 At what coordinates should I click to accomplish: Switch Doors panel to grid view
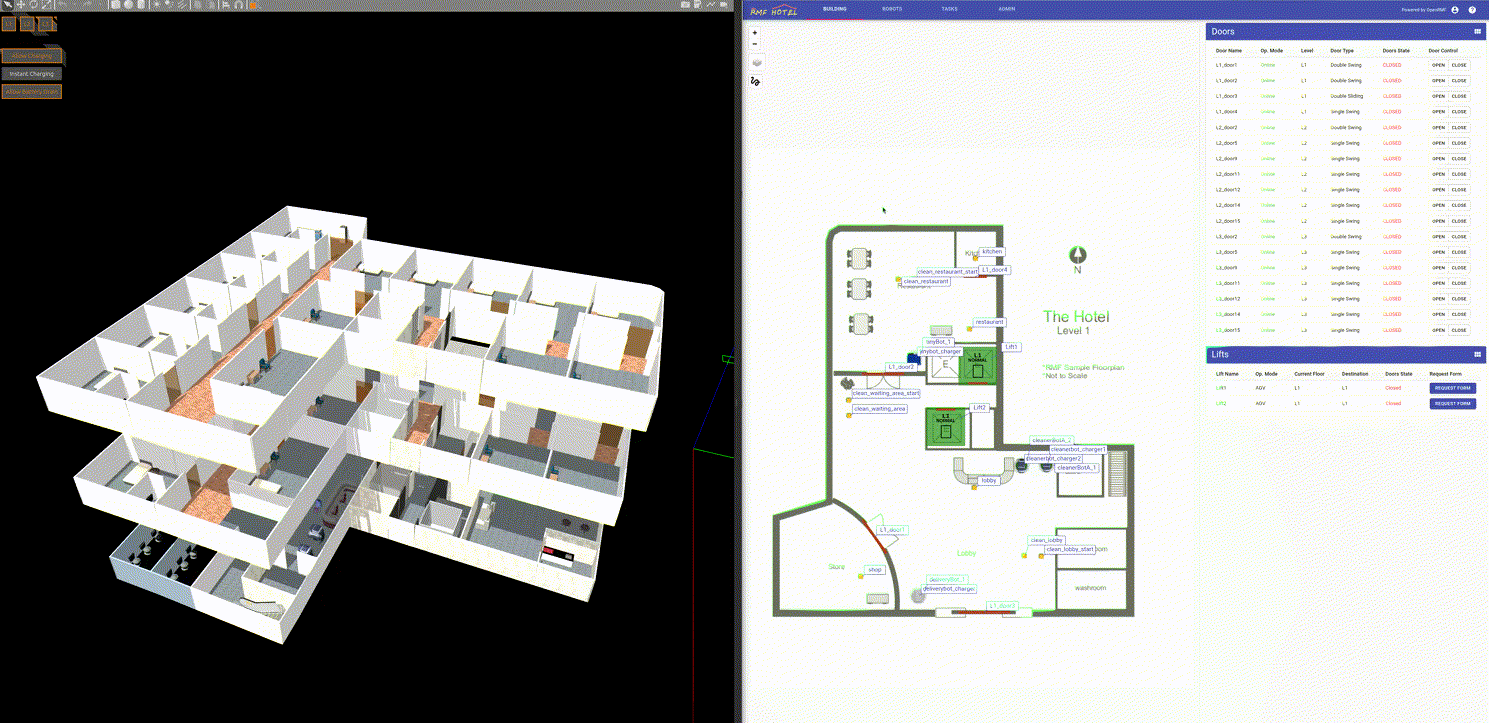point(1477,32)
